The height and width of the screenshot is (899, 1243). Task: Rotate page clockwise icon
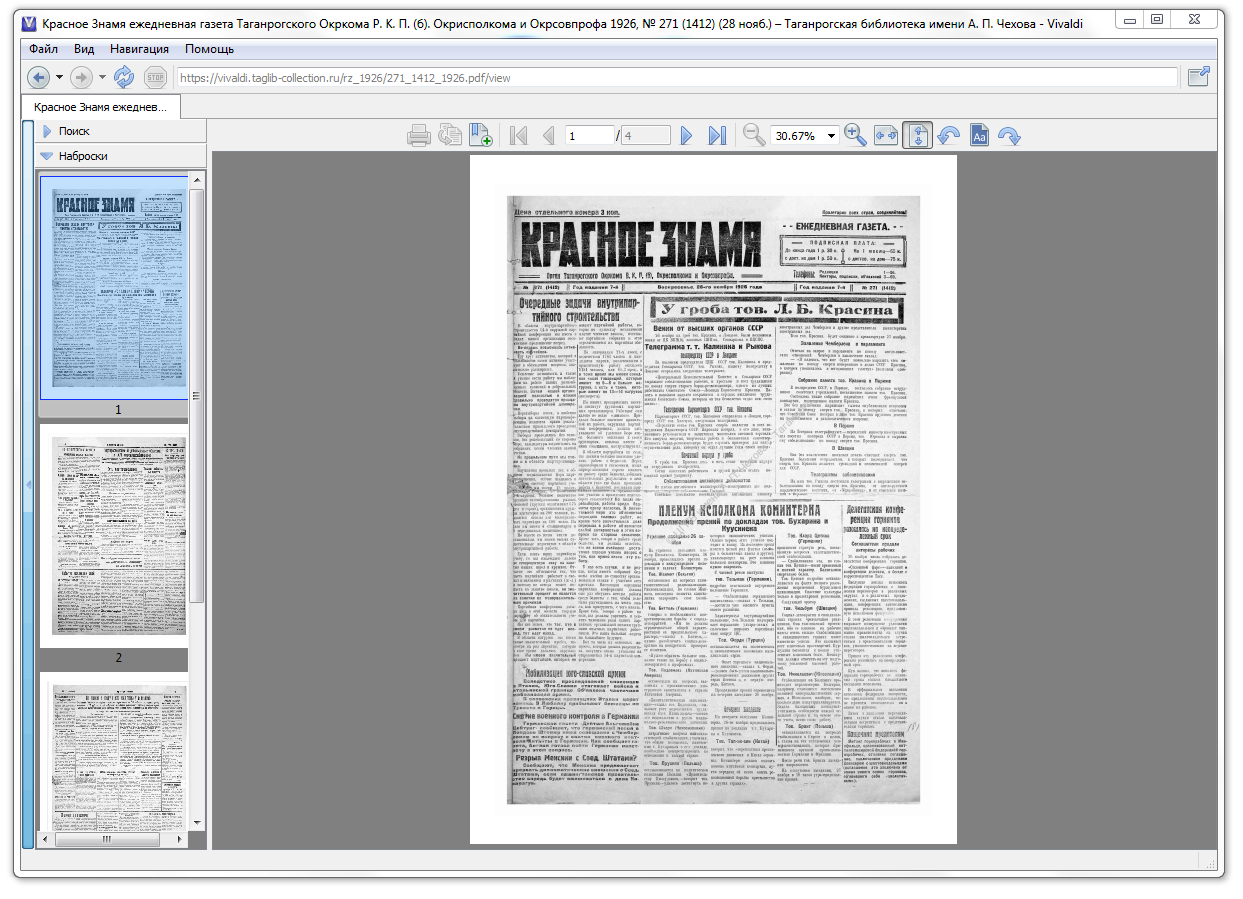1010,135
